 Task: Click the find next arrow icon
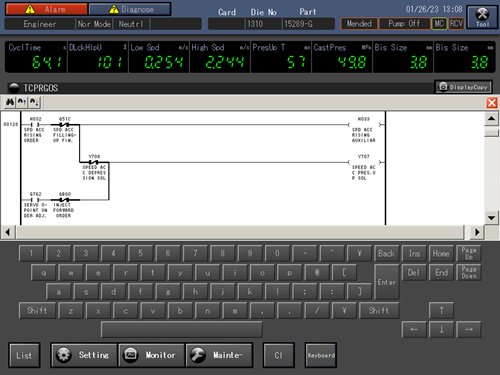point(34,102)
